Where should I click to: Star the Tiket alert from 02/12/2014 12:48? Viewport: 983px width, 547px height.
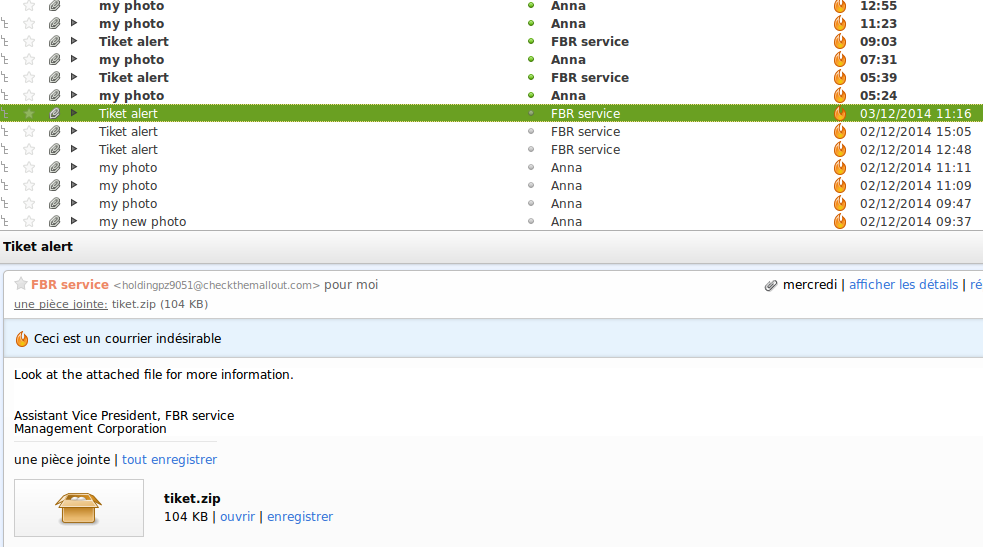[29, 150]
